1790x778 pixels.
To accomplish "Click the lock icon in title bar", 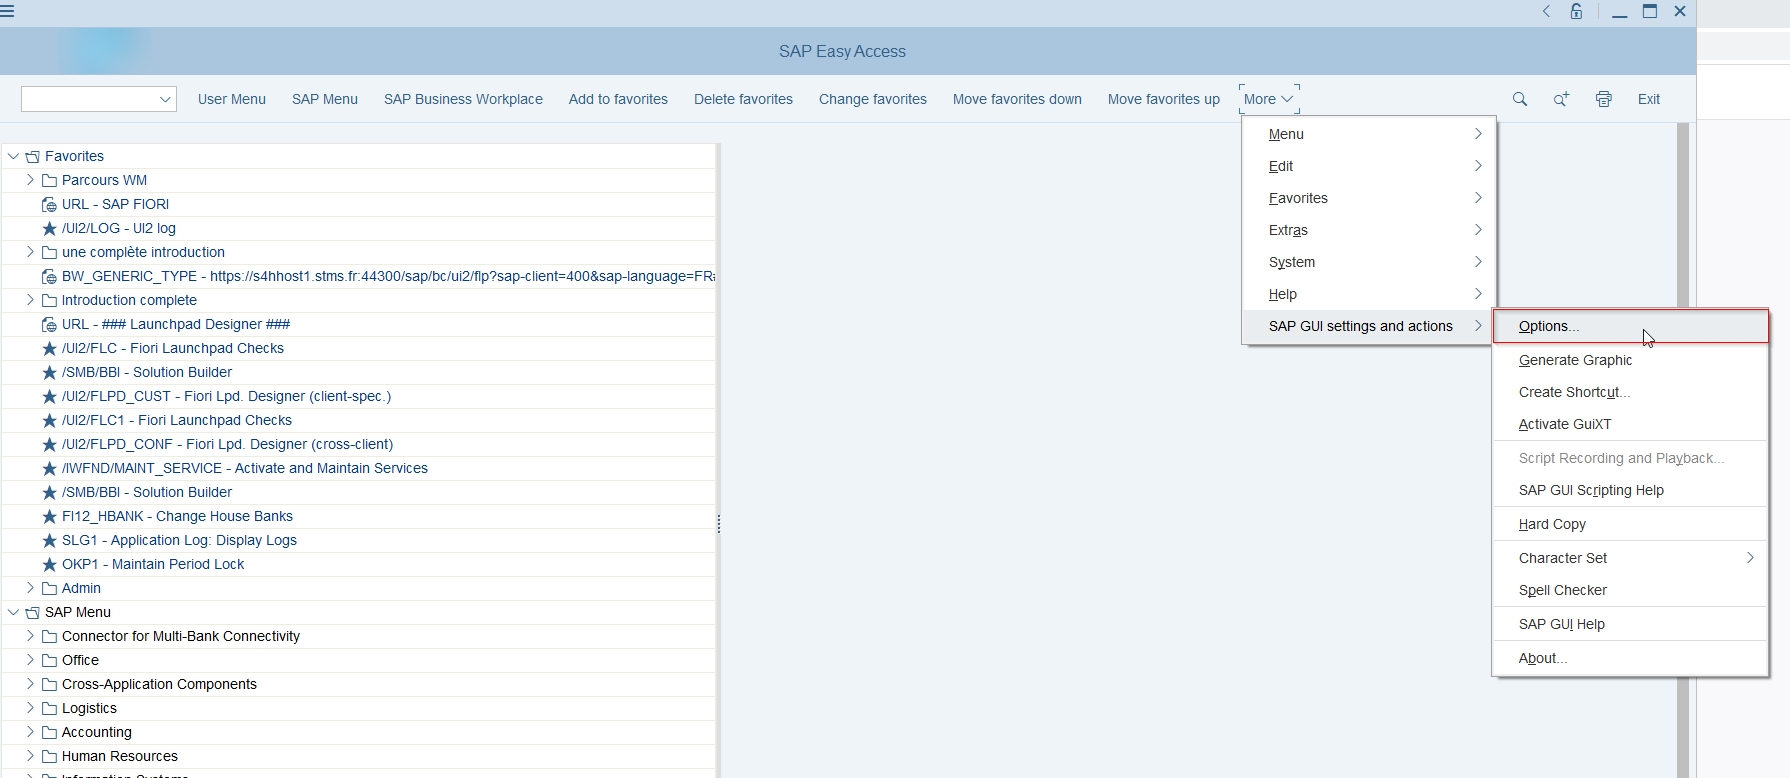I will [x=1576, y=11].
